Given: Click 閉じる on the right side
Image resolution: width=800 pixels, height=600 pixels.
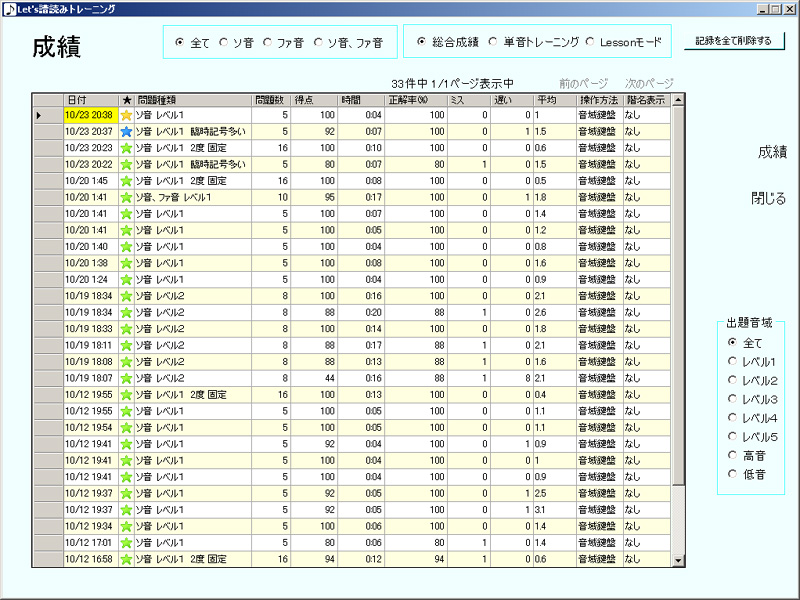Looking at the screenshot, I should point(768,198).
